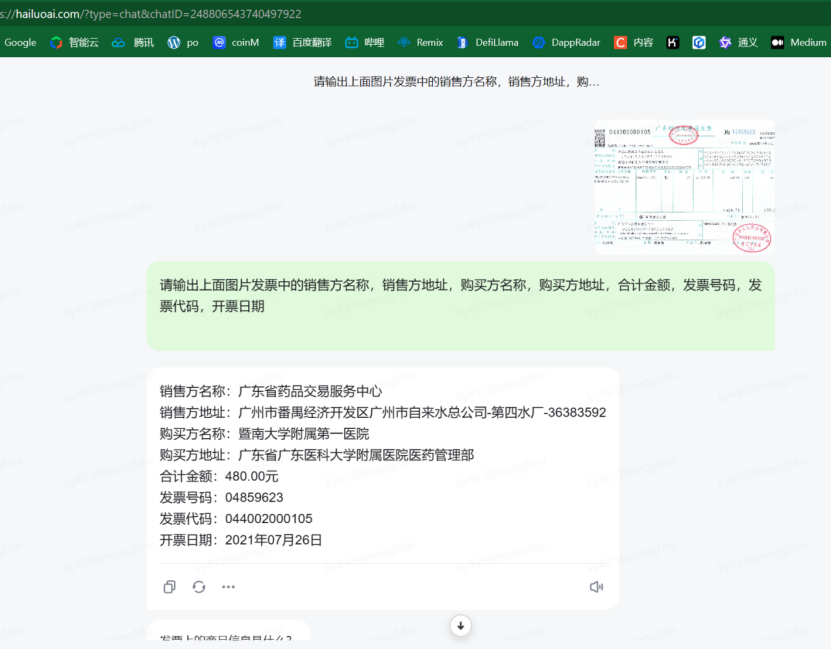Click the 合计金额 480.00元 line
Viewport: 831px width, 650px height.
(219, 476)
